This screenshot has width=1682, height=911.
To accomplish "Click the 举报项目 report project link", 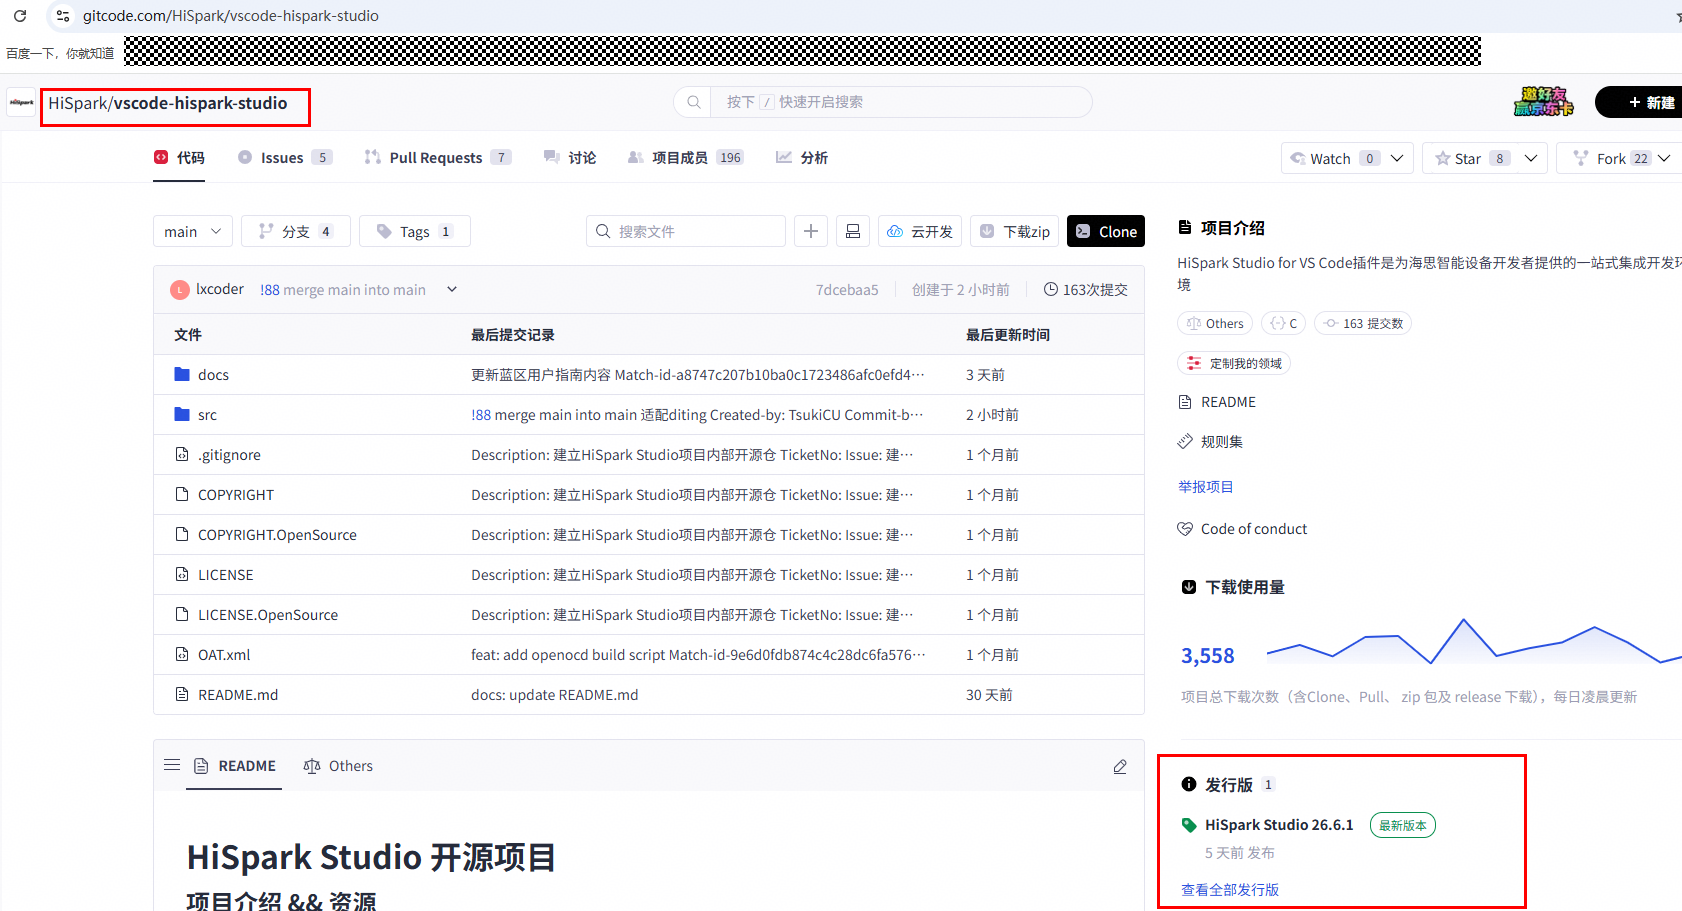I will [1205, 487].
